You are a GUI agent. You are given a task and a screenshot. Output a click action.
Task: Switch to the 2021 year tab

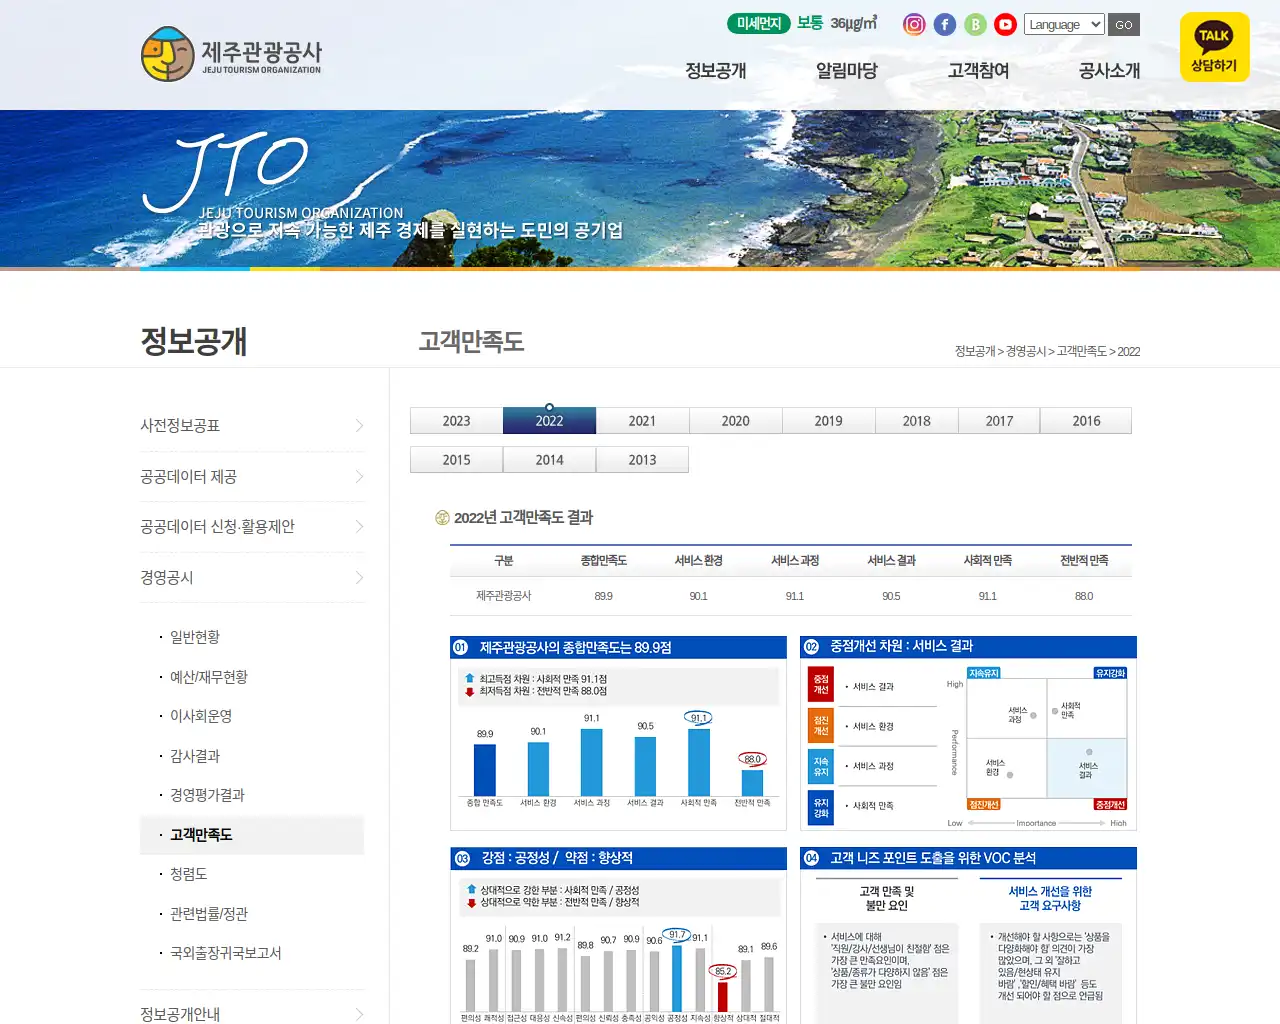coord(642,420)
